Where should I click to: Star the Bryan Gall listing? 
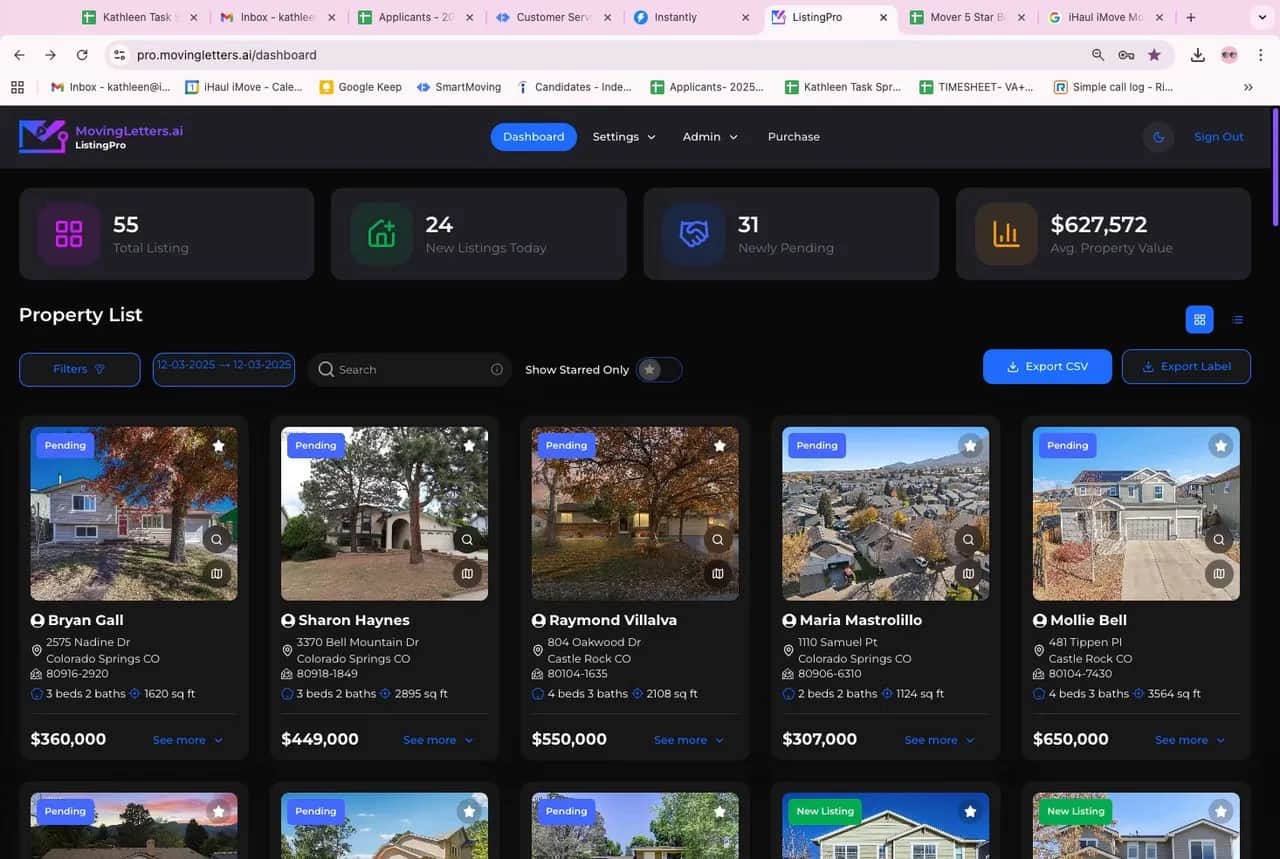pyautogui.click(x=218, y=446)
